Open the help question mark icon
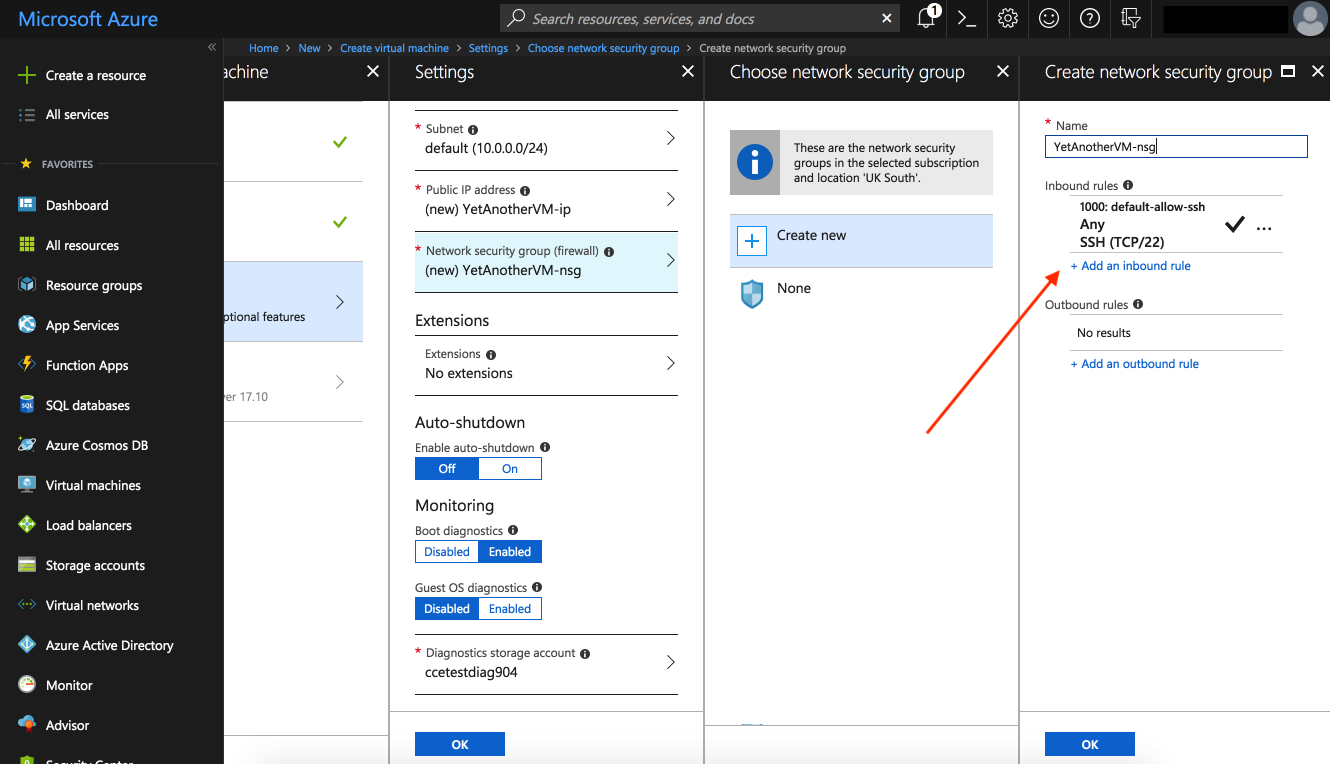The image size is (1330, 764). pos(1090,18)
